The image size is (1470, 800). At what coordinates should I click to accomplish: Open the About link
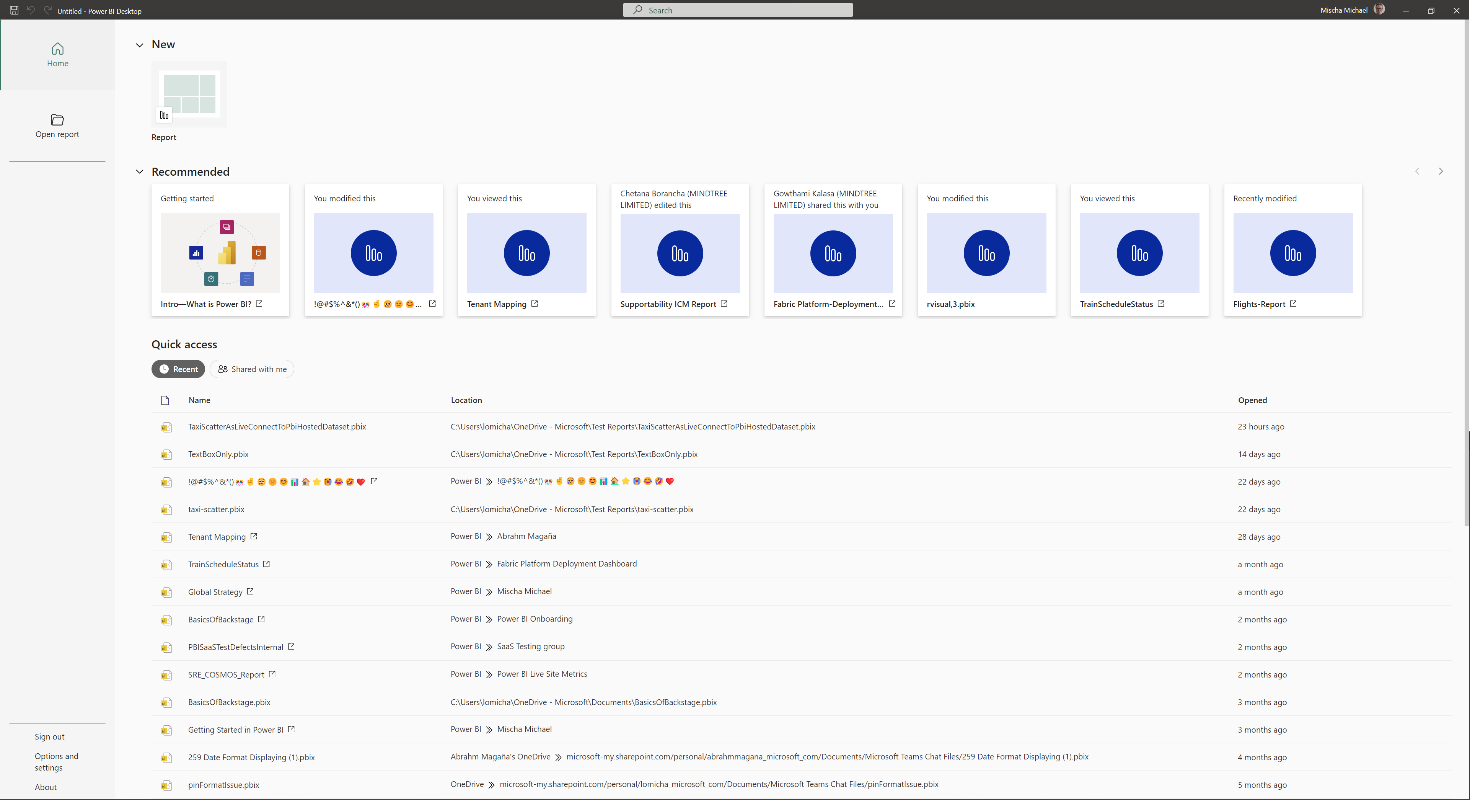point(46,787)
